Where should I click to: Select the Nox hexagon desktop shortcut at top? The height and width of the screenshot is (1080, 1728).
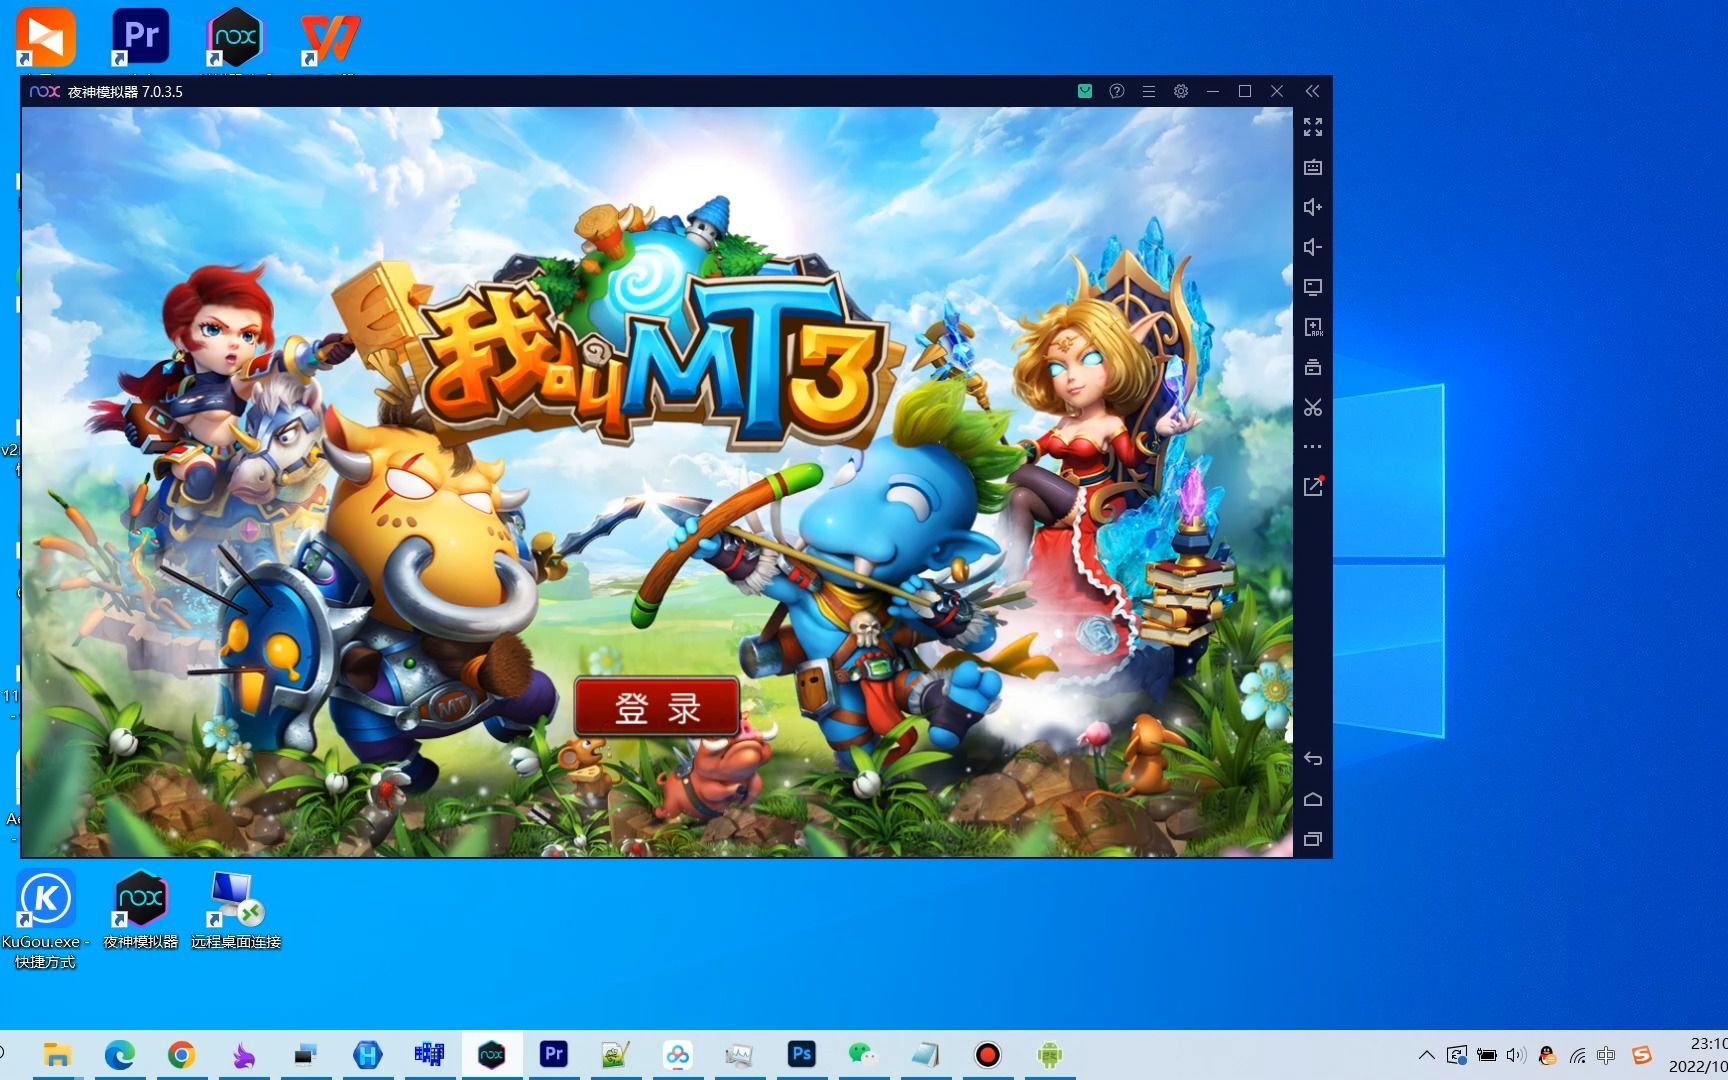tap(235, 38)
